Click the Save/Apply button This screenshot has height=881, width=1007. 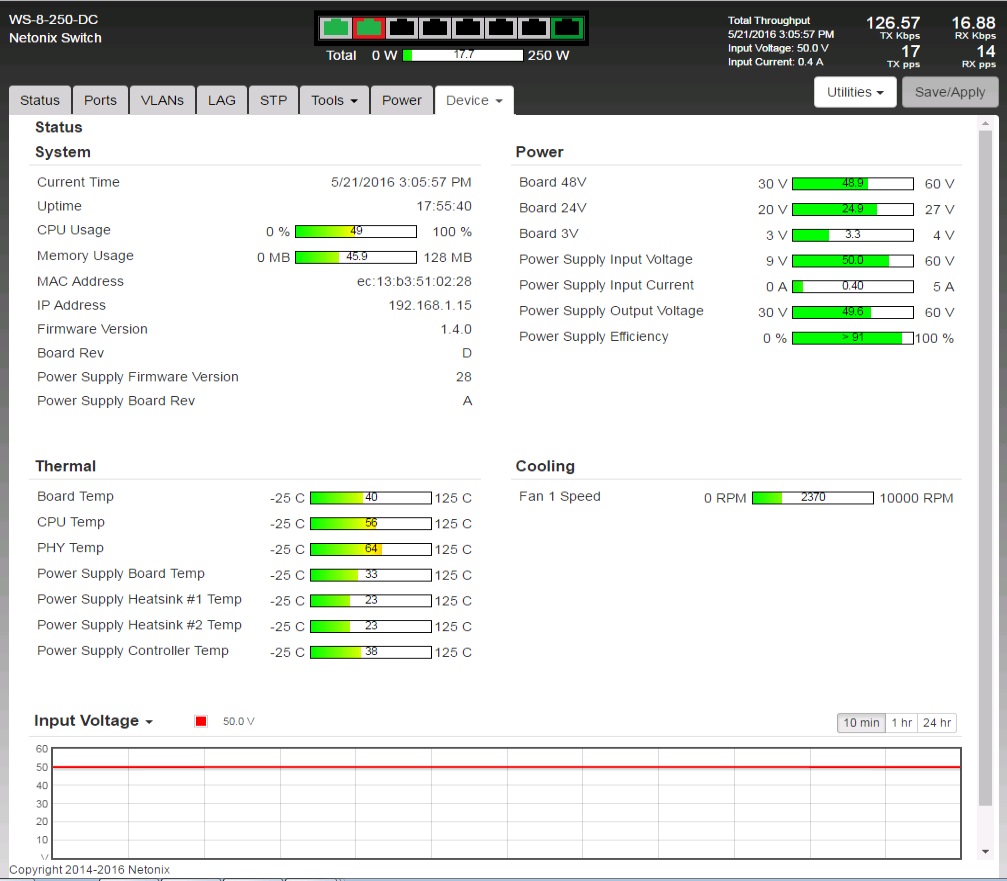[x=950, y=92]
